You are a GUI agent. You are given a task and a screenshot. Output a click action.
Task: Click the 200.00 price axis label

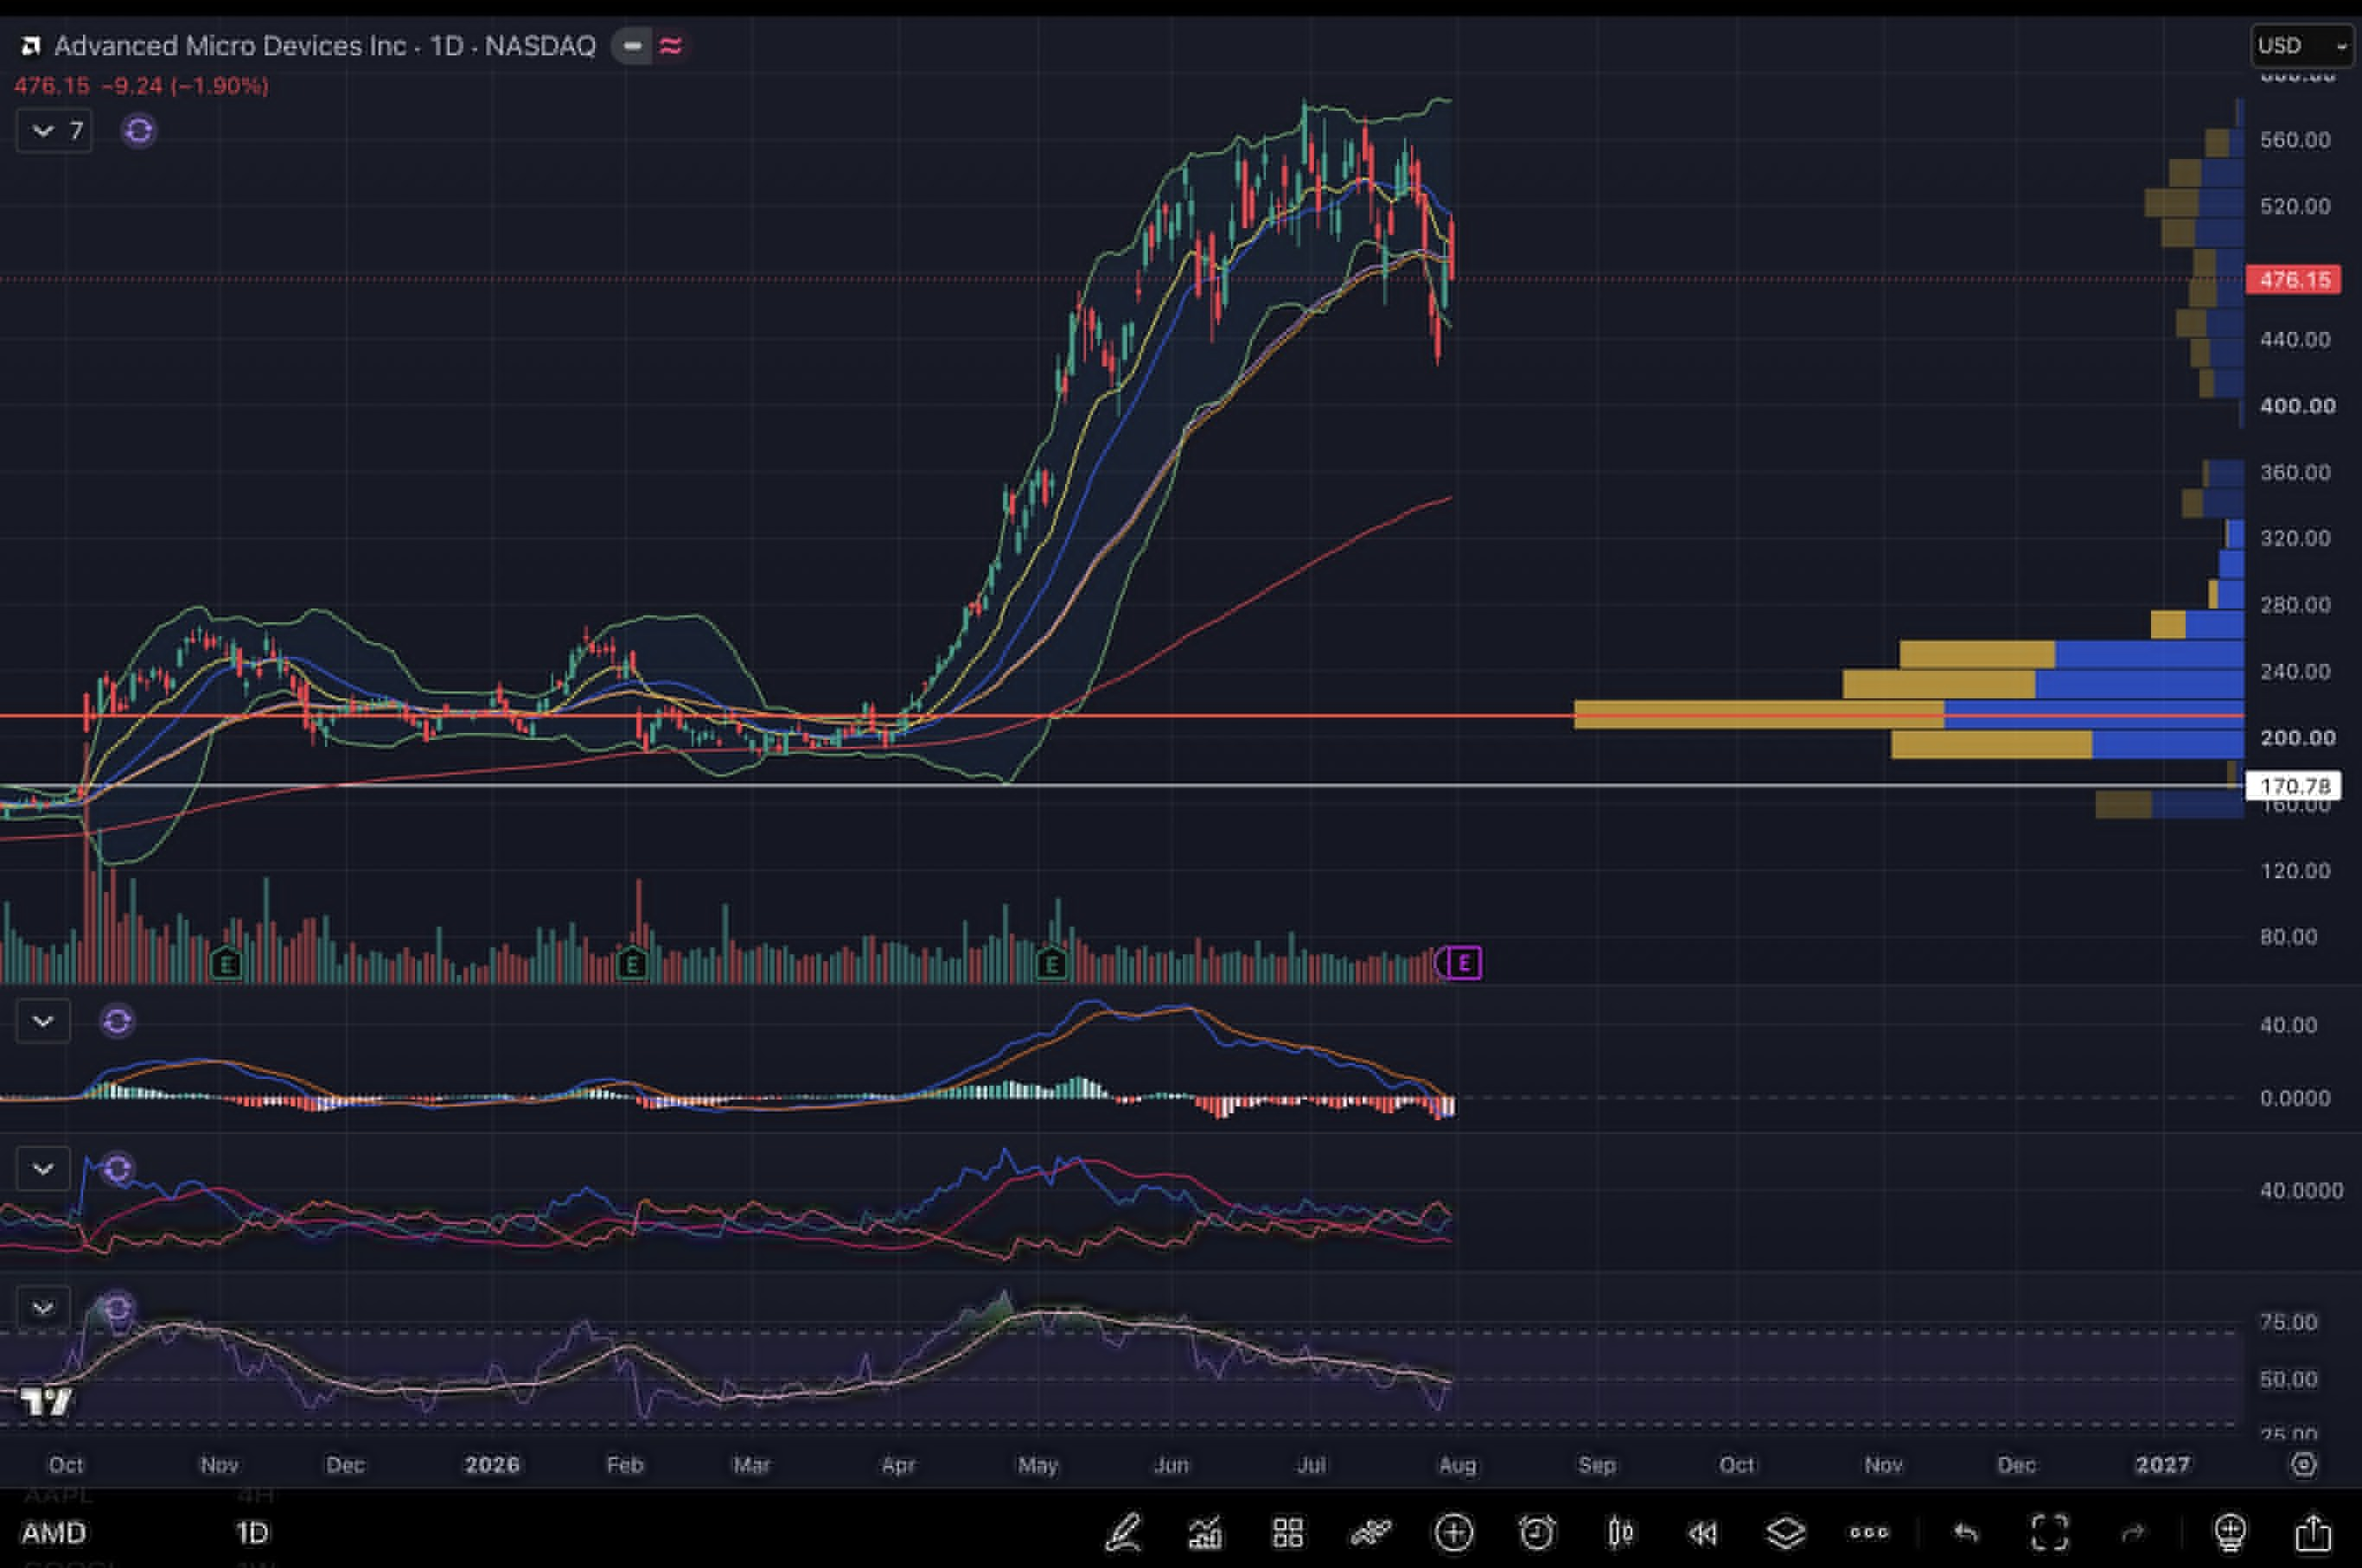point(2297,738)
